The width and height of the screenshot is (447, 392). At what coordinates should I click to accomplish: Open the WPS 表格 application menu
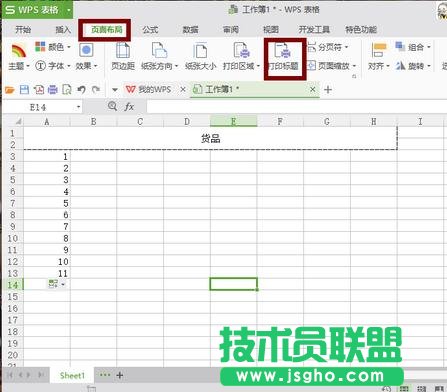[x=38, y=10]
